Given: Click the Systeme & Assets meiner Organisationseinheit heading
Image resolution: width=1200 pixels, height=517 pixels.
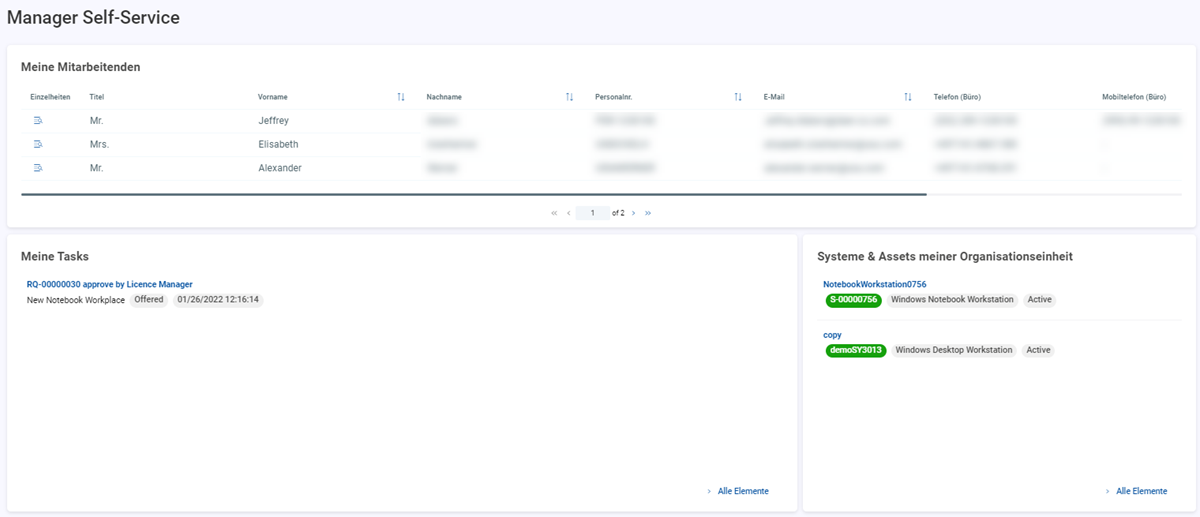Looking at the screenshot, I should click(945, 257).
